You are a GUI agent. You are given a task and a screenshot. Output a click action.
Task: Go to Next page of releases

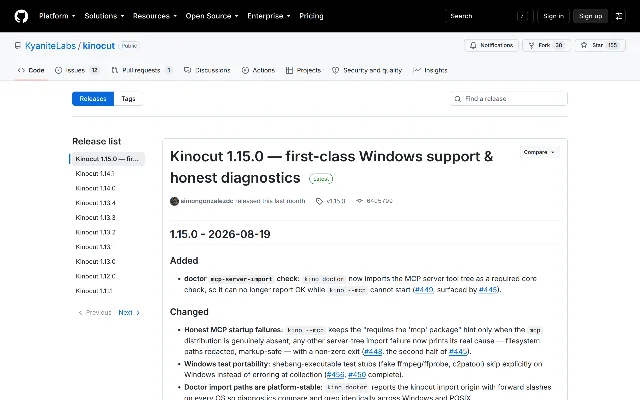tap(129, 313)
